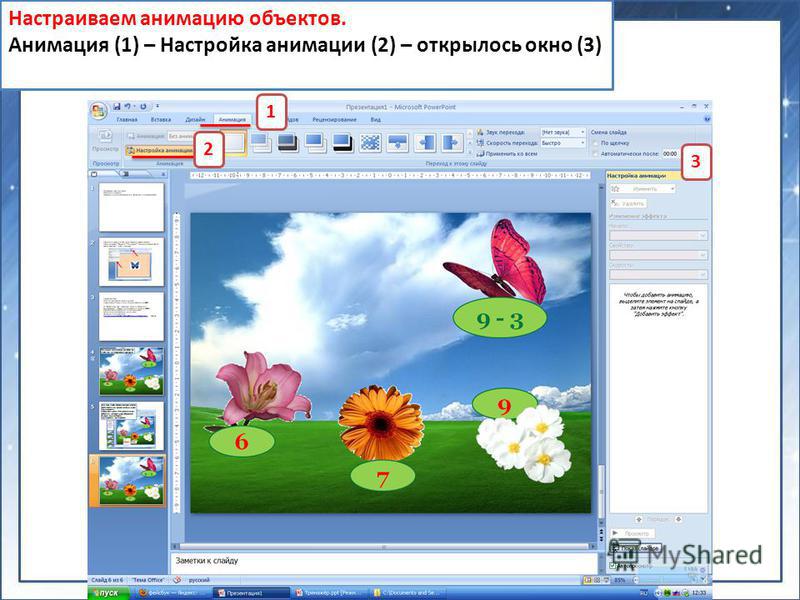Open slide 2 thumbnail with butterfly
The height and width of the screenshot is (600, 800).
(131, 262)
